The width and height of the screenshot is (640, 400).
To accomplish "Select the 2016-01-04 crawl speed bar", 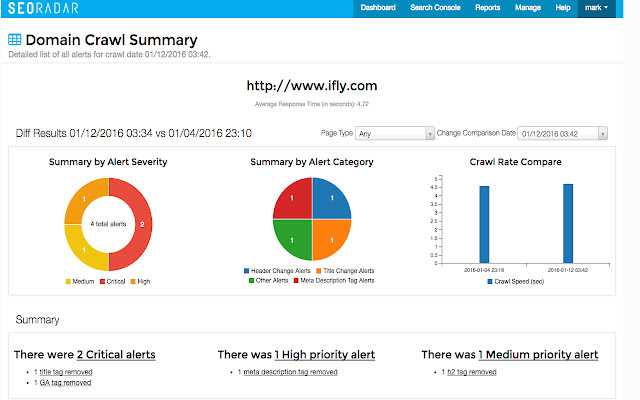I will (484, 224).
